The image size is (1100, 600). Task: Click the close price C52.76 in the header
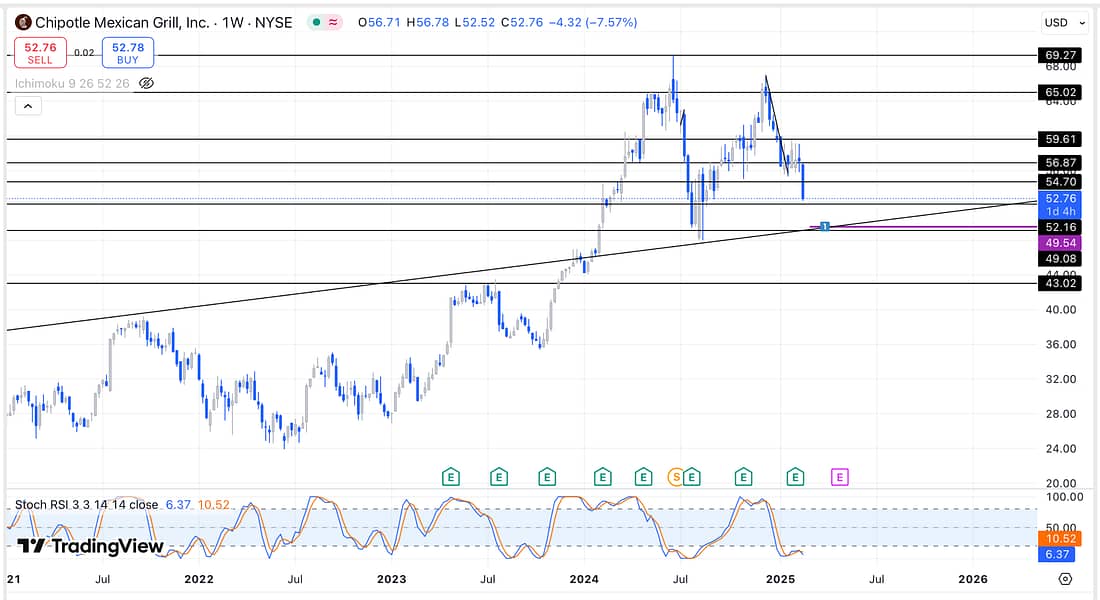coord(522,22)
